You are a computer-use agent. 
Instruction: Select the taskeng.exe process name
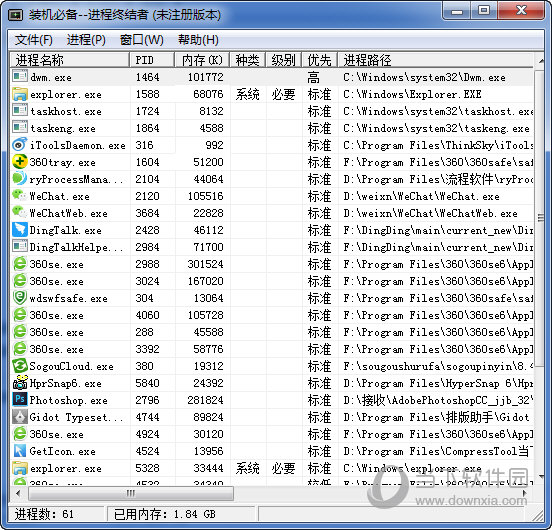pos(63,128)
